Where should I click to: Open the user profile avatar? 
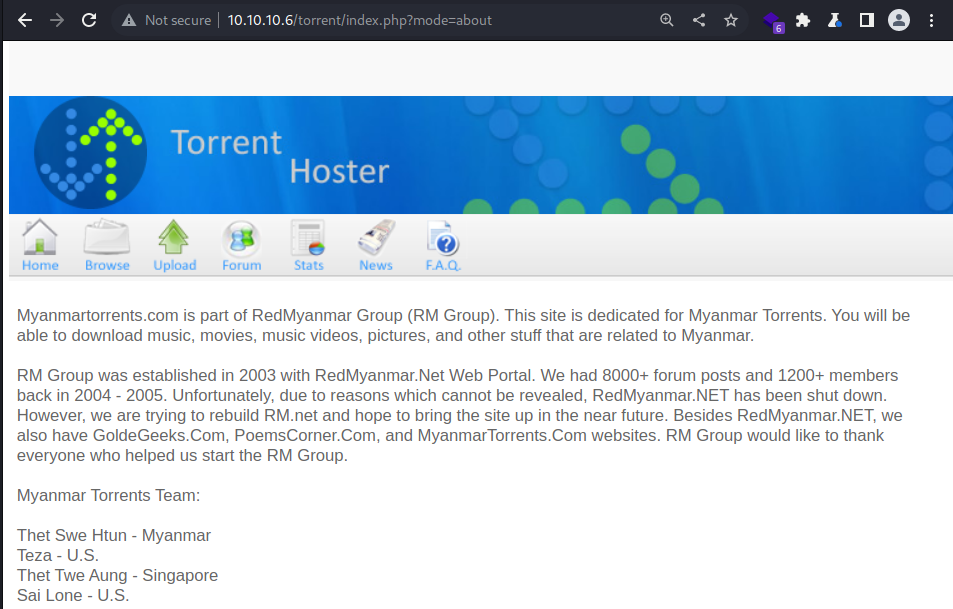899,20
